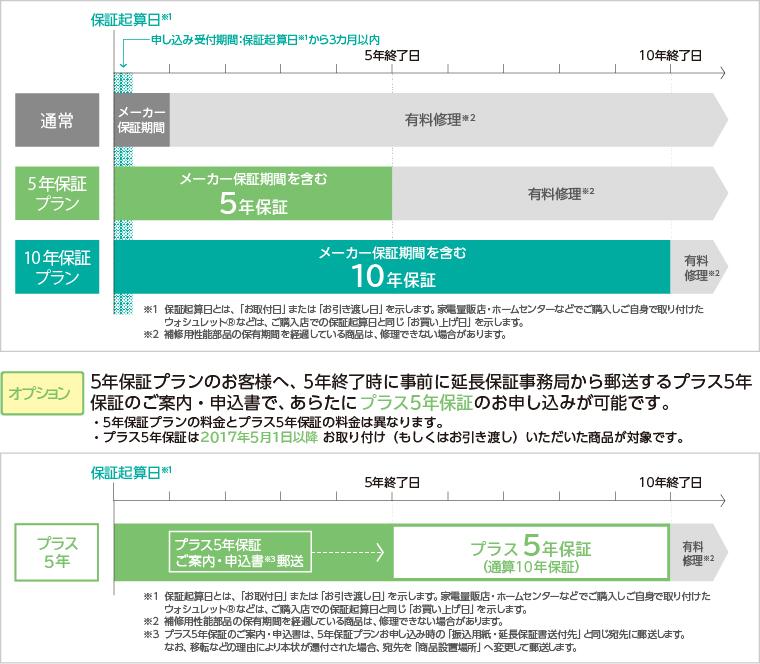Click the yellow オプション badge
Viewport: 760px width, 664px height.
tap(42, 393)
